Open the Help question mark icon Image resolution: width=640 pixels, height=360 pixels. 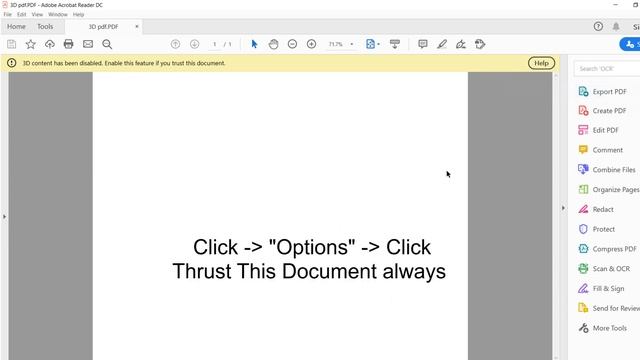pos(598,27)
